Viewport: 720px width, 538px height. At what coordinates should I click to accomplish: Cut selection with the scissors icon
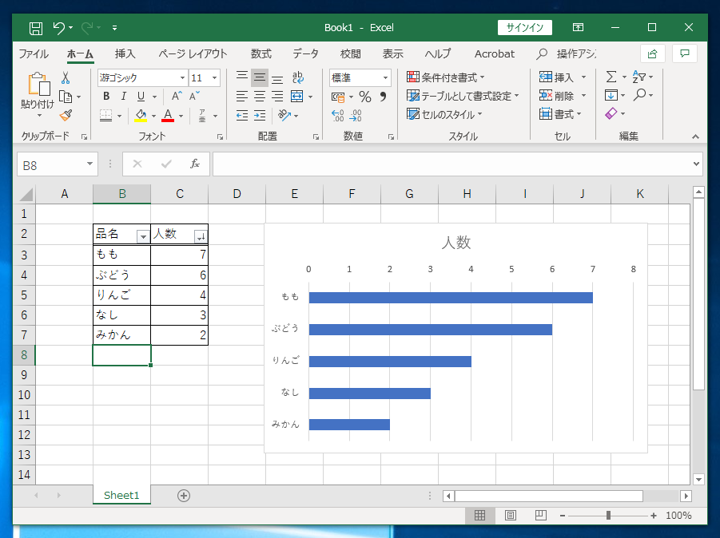tap(66, 78)
